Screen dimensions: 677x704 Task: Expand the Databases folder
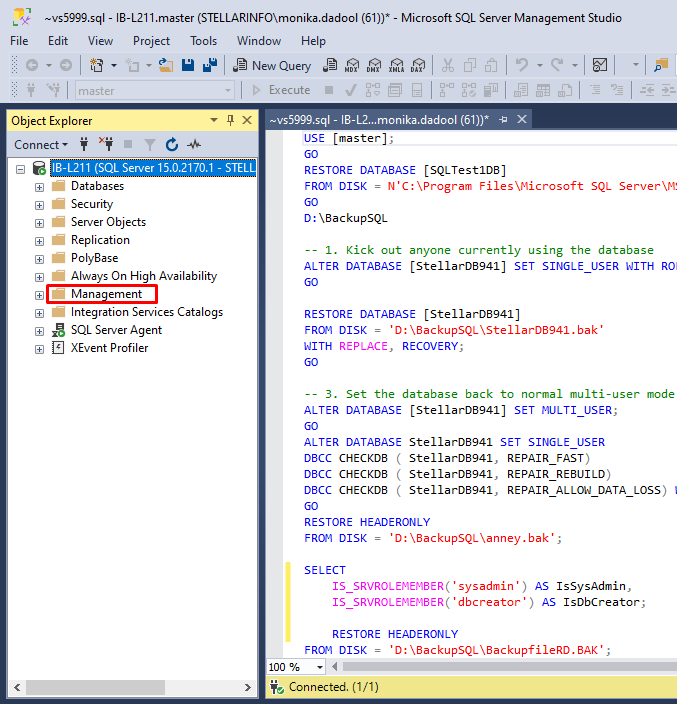[x=40, y=187]
